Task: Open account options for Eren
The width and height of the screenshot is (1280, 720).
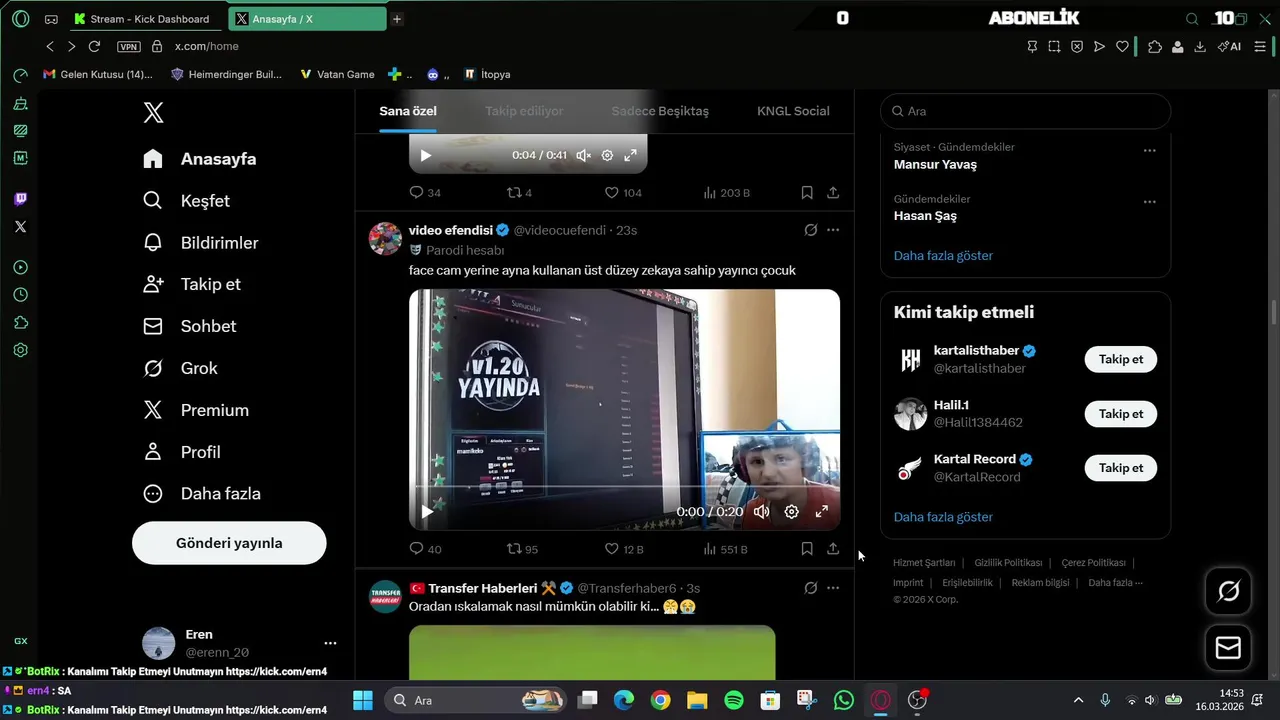Action: pyautogui.click(x=330, y=643)
